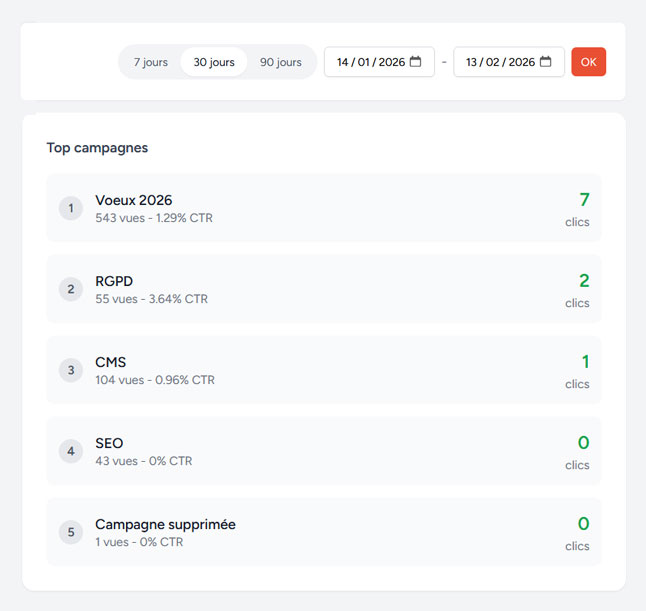Click rank badge number 4

[x=70, y=451]
